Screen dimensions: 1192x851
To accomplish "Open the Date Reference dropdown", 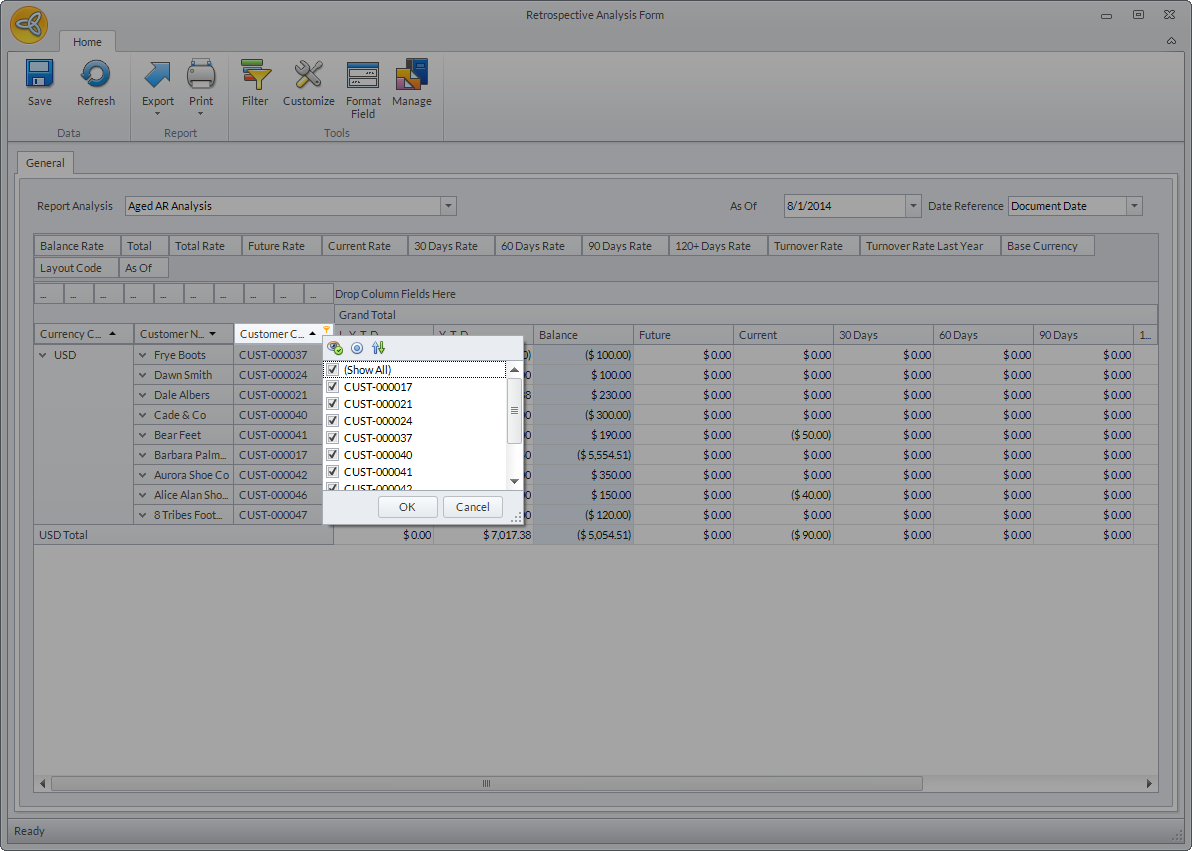I will [x=1134, y=206].
